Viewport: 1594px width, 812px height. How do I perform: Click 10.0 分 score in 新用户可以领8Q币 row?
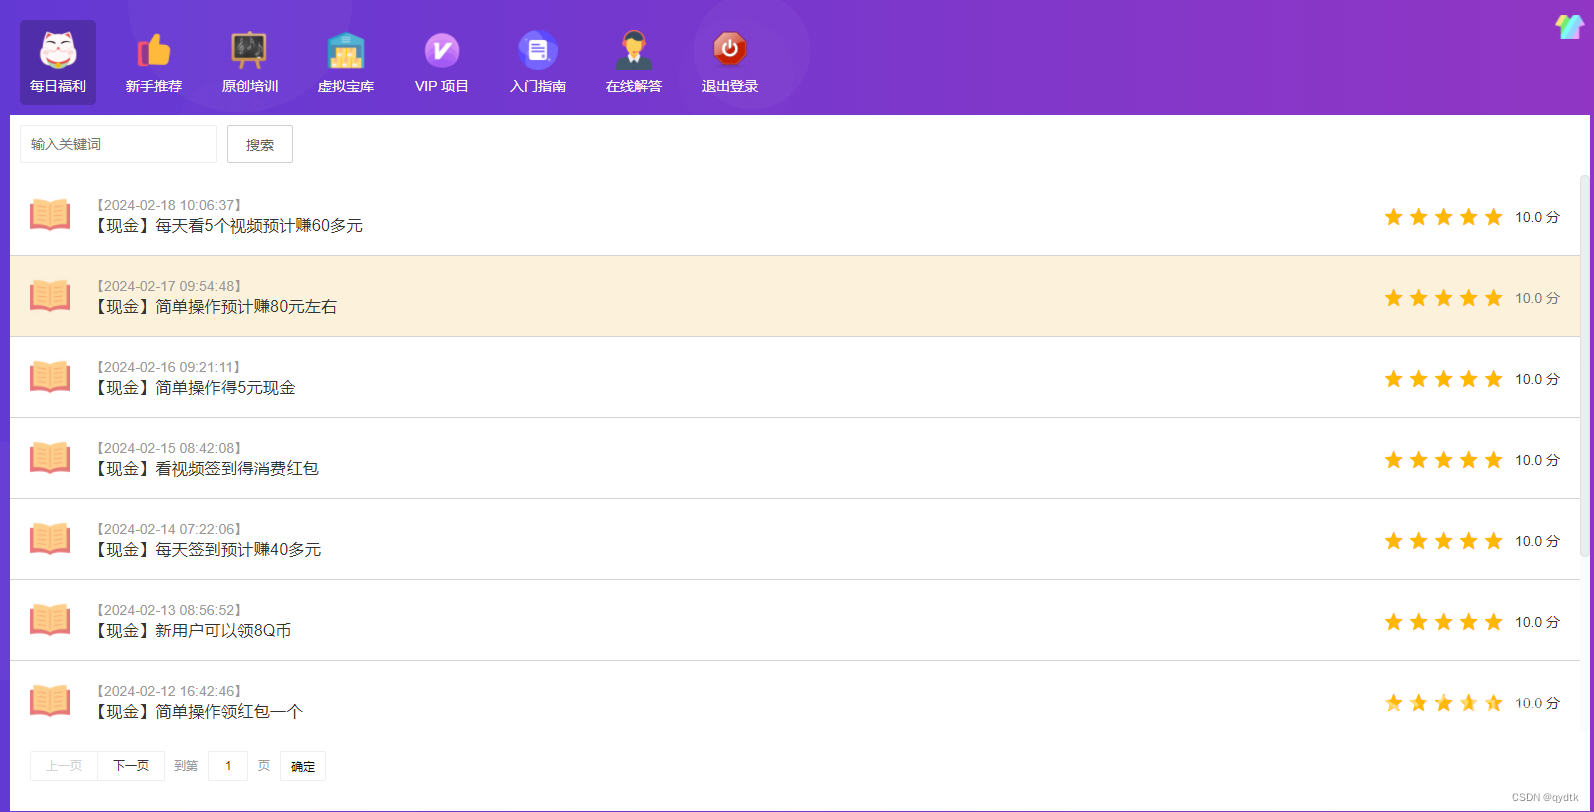(x=1537, y=622)
